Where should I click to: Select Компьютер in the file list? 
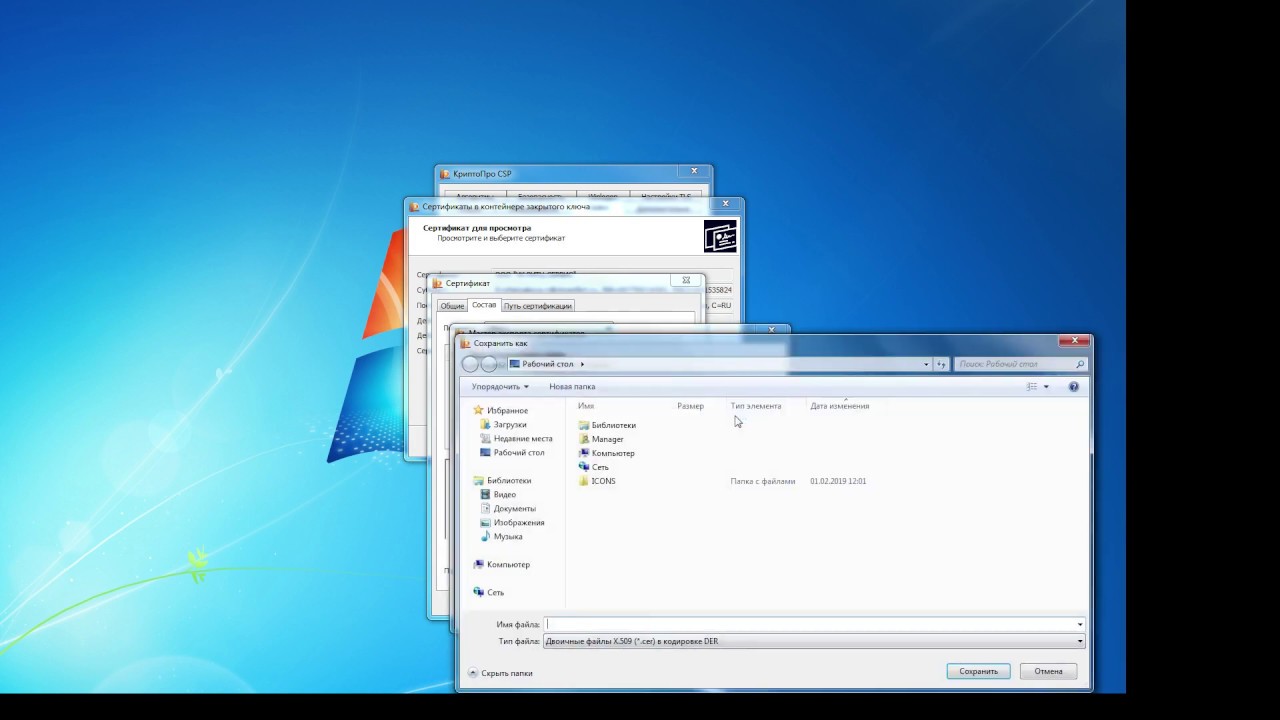point(613,453)
